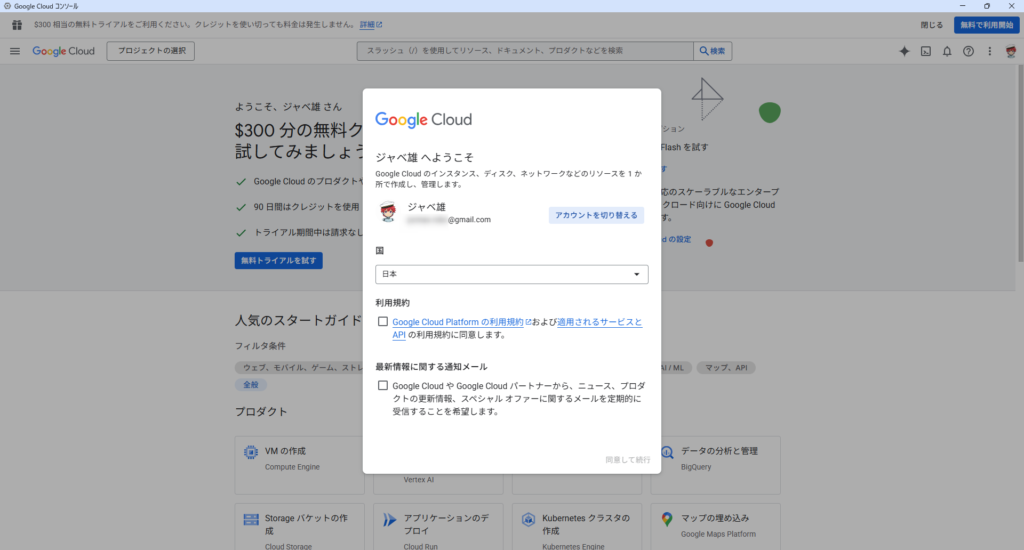Click the 無料で利用開始 button
1024x550 pixels.
coord(986,25)
